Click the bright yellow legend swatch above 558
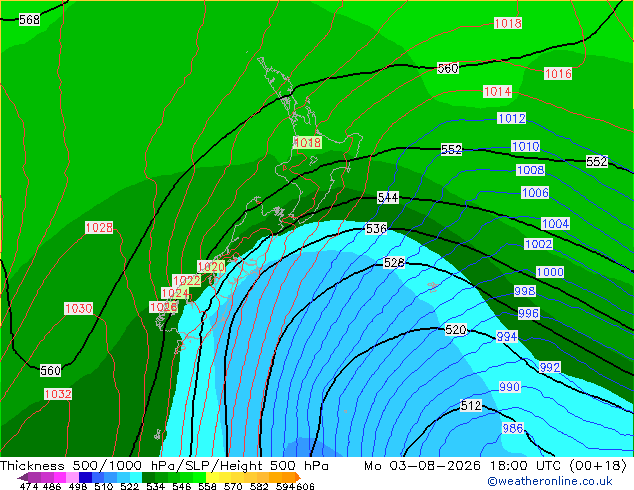634x490 pixels. click(x=212, y=477)
